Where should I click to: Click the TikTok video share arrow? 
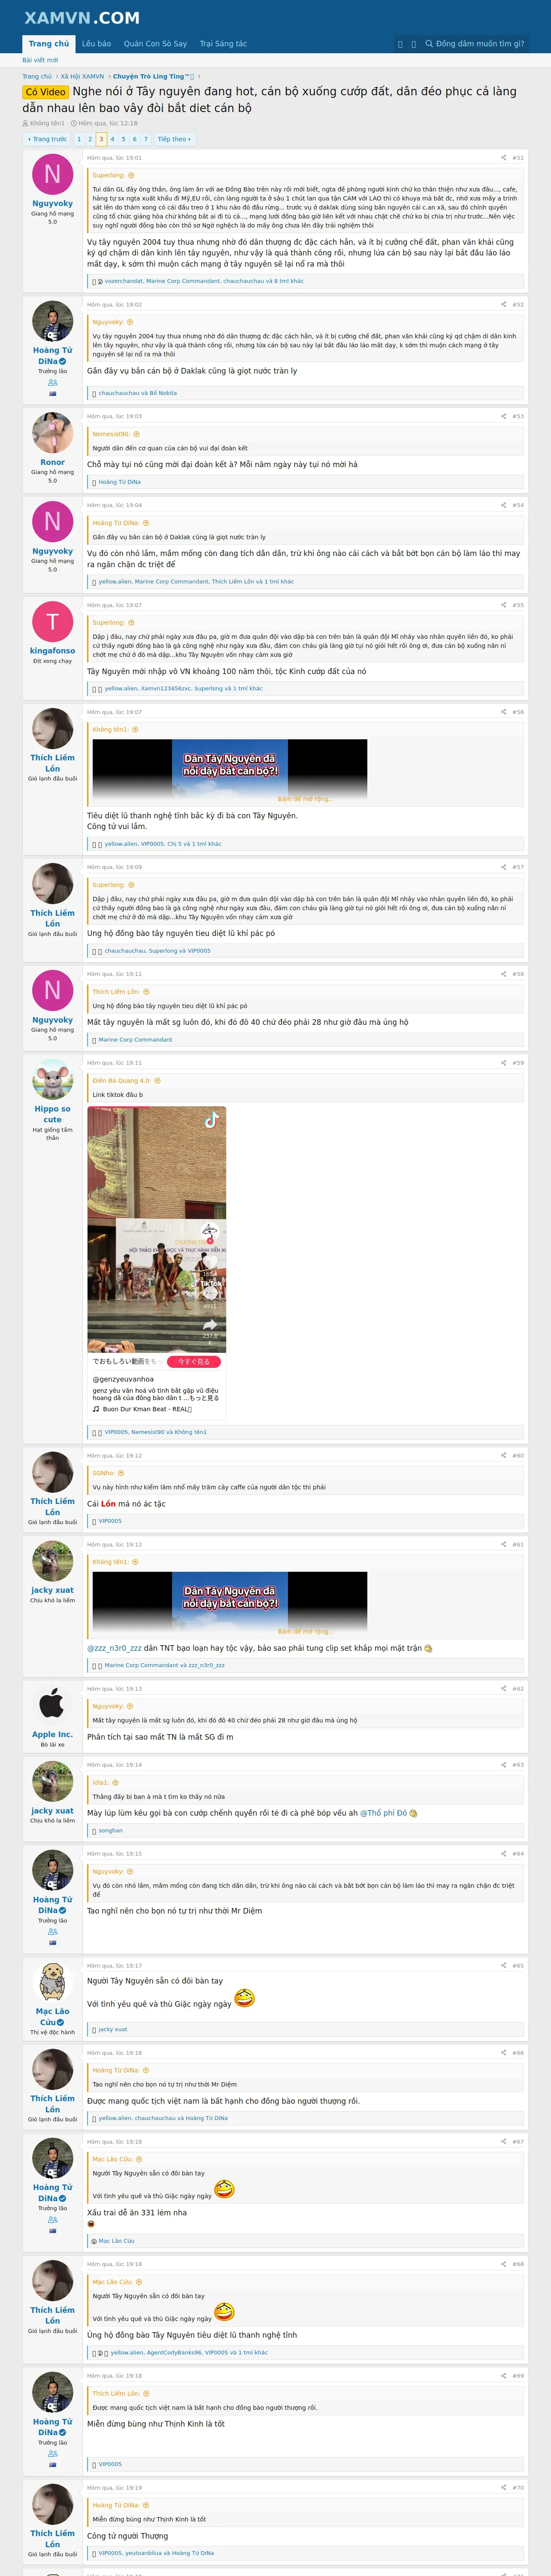pos(210,1325)
